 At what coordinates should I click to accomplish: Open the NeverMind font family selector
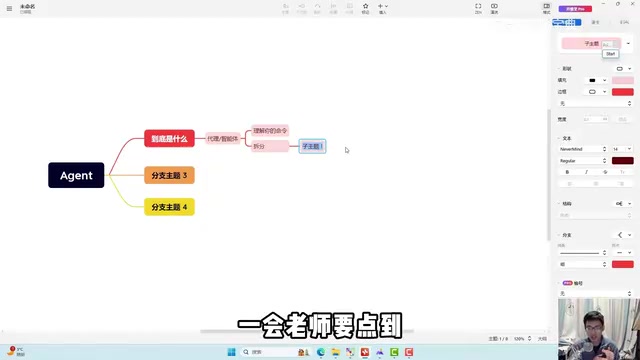pos(582,149)
